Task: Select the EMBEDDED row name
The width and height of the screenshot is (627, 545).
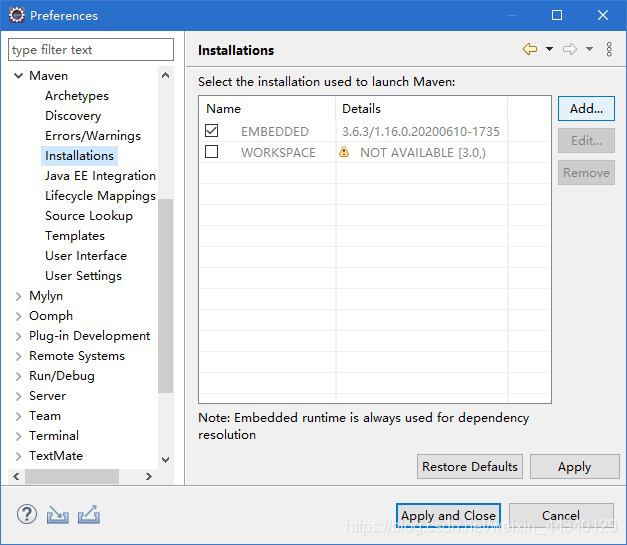Action: pyautogui.click(x=275, y=131)
